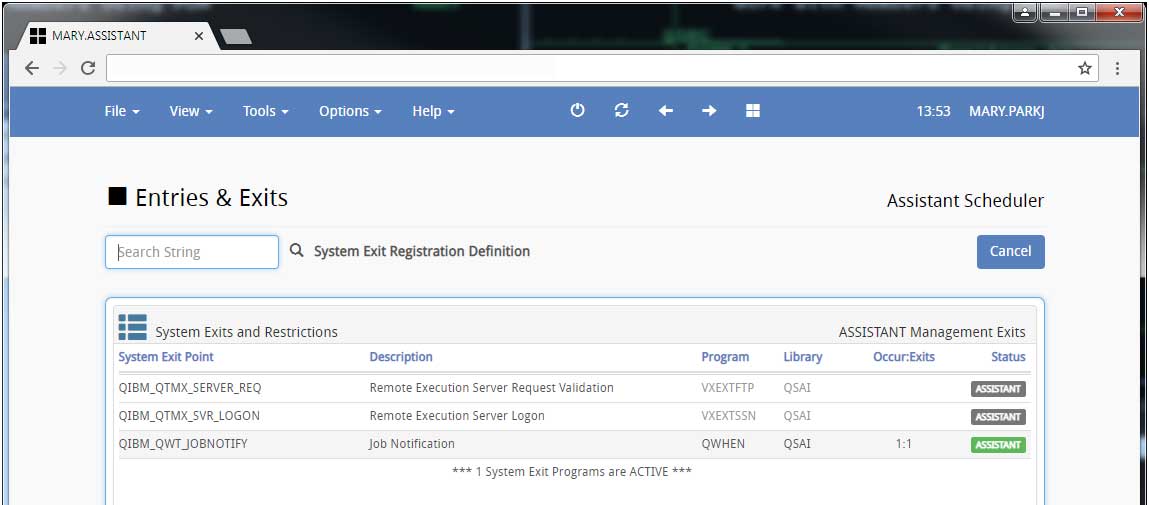Expand the View dropdown menu
This screenshot has width=1149, height=505.
pos(190,111)
